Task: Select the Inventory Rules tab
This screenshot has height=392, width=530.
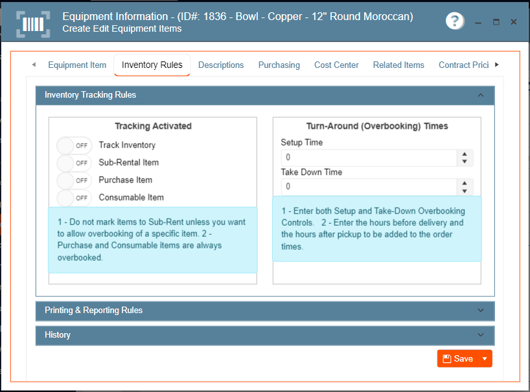Action: [152, 65]
